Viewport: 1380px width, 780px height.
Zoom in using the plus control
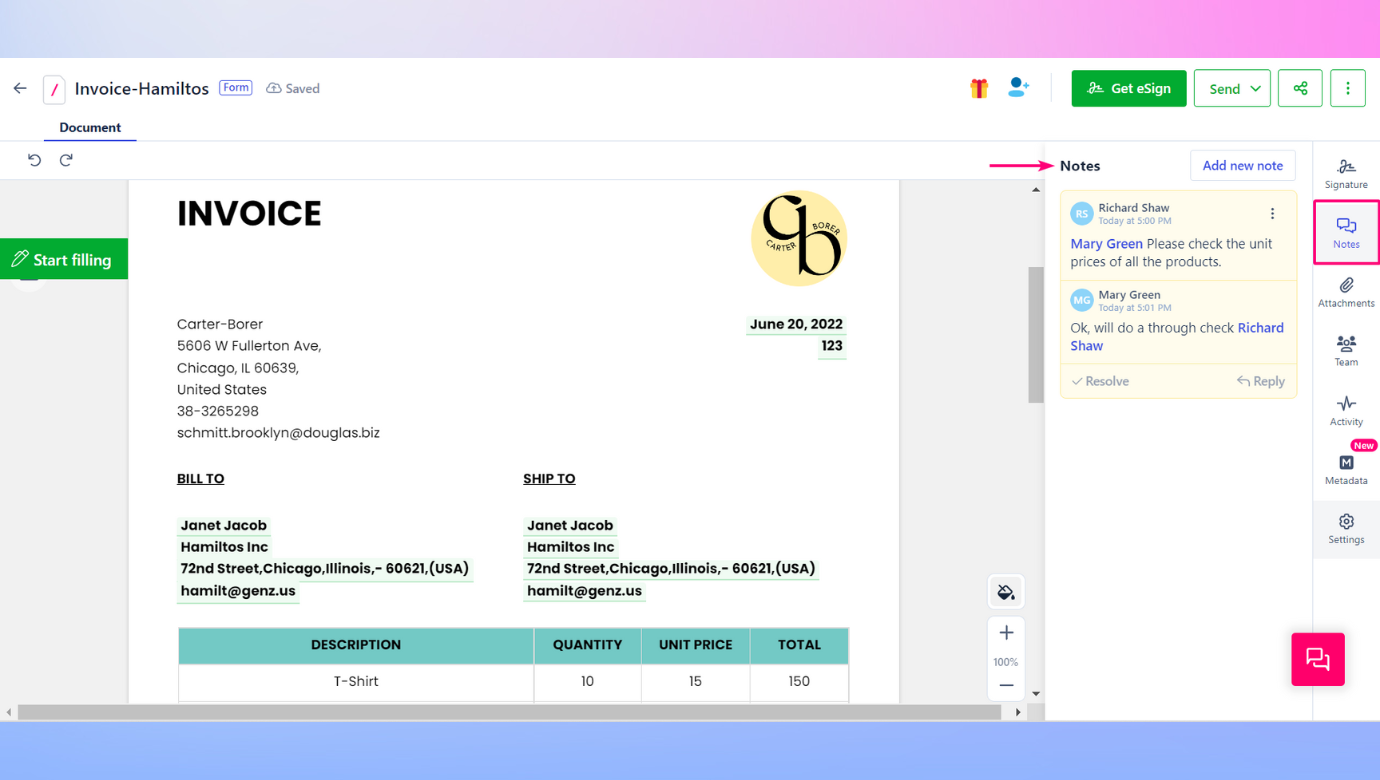point(1005,632)
